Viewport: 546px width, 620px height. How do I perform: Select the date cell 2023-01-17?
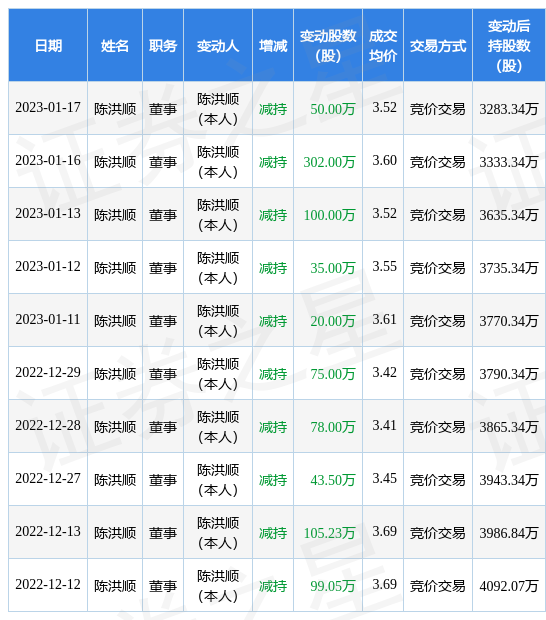(48, 108)
